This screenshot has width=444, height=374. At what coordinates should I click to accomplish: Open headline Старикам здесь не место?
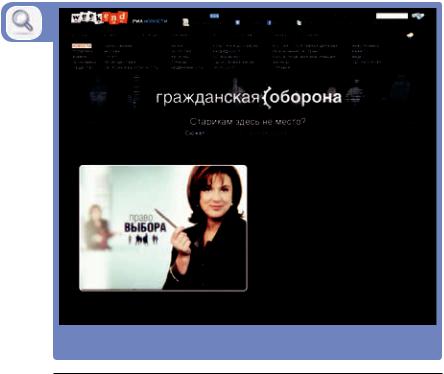click(x=247, y=122)
